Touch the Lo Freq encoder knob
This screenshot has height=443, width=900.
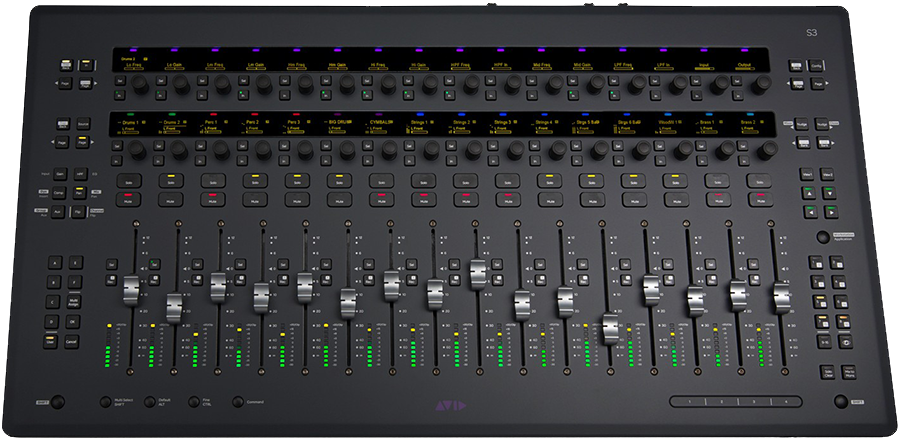pyautogui.click(x=139, y=85)
